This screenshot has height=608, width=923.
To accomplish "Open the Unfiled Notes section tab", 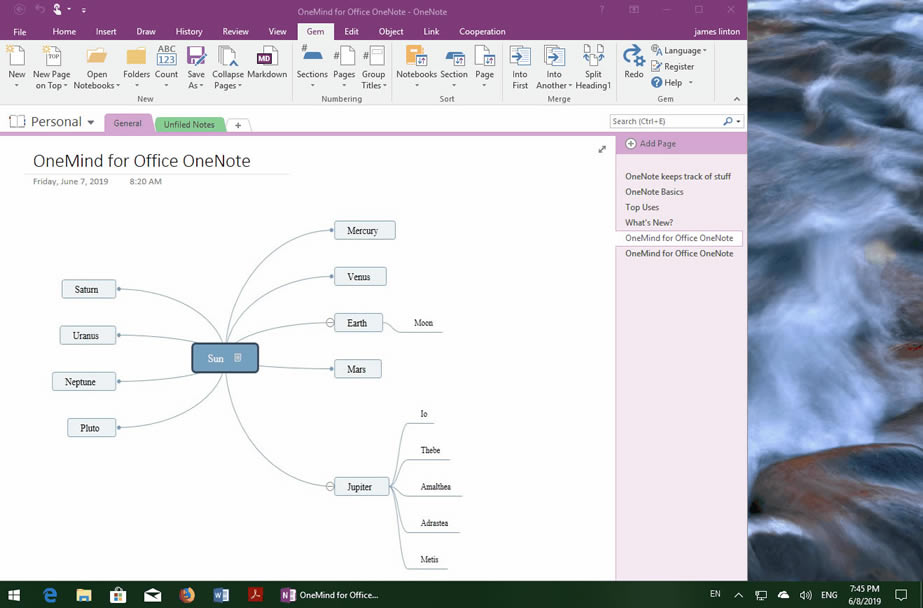I will pos(189,125).
